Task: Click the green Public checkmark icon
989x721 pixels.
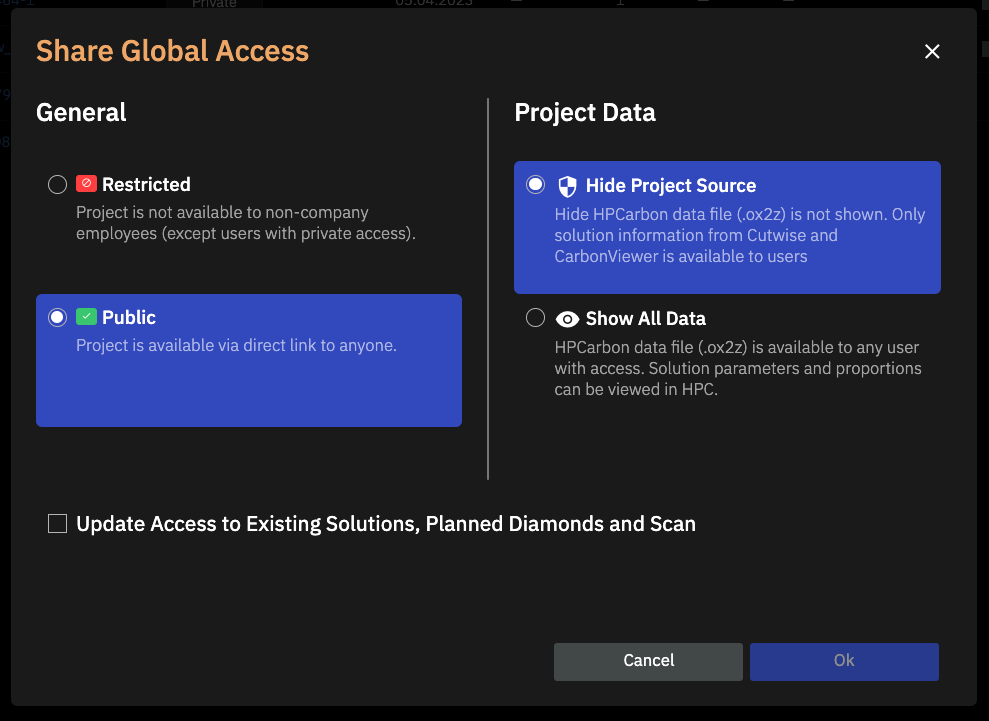Action: pyautogui.click(x=86, y=317)
